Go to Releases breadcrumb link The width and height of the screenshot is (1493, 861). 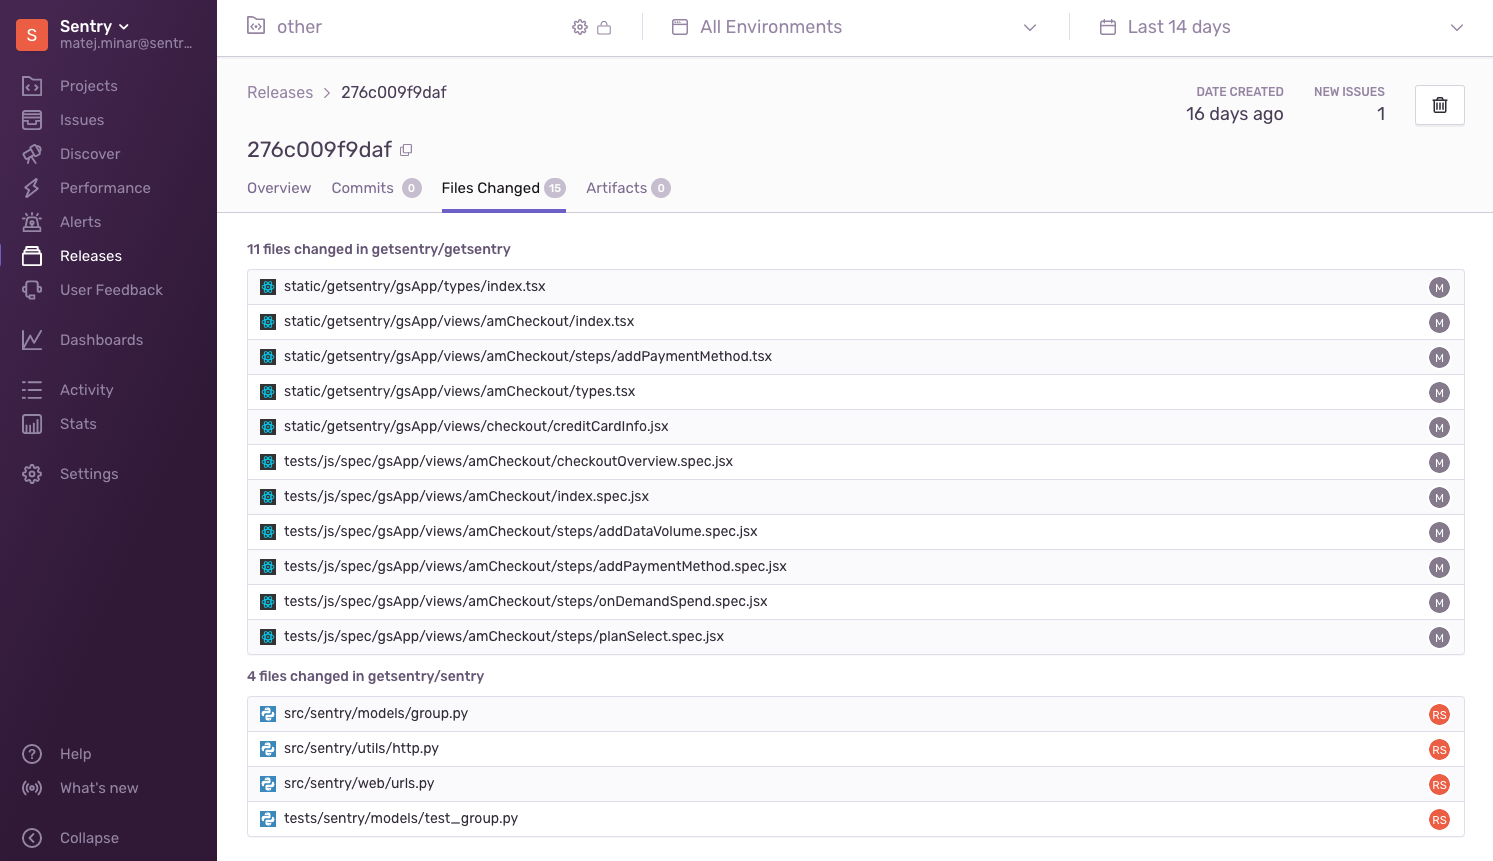(x=280, y=92)
